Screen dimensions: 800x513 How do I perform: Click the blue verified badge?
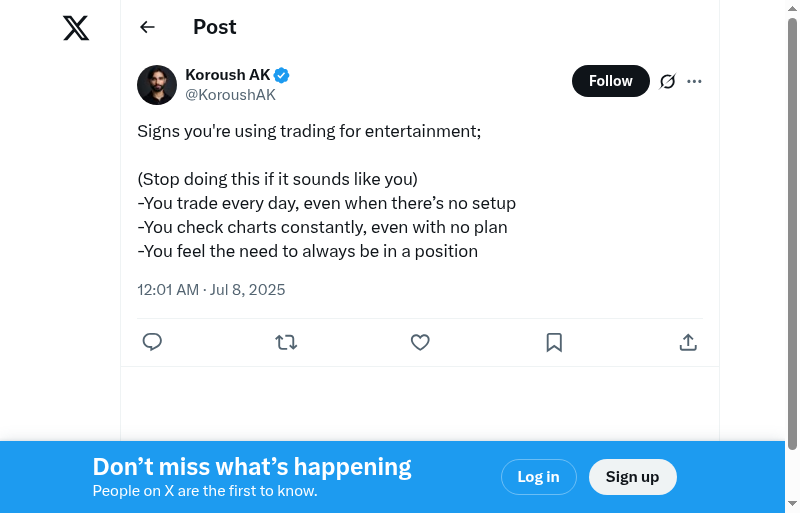tap(282, 75)
